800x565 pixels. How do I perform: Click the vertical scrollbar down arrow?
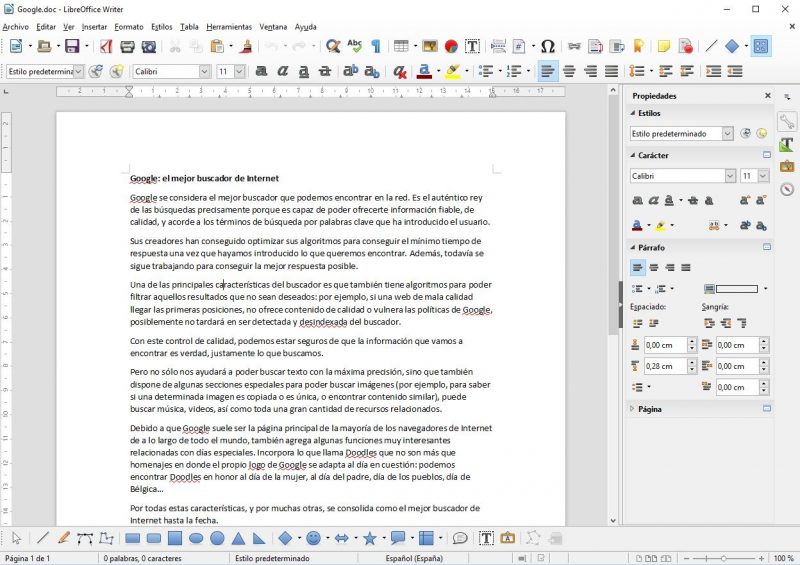613,521
